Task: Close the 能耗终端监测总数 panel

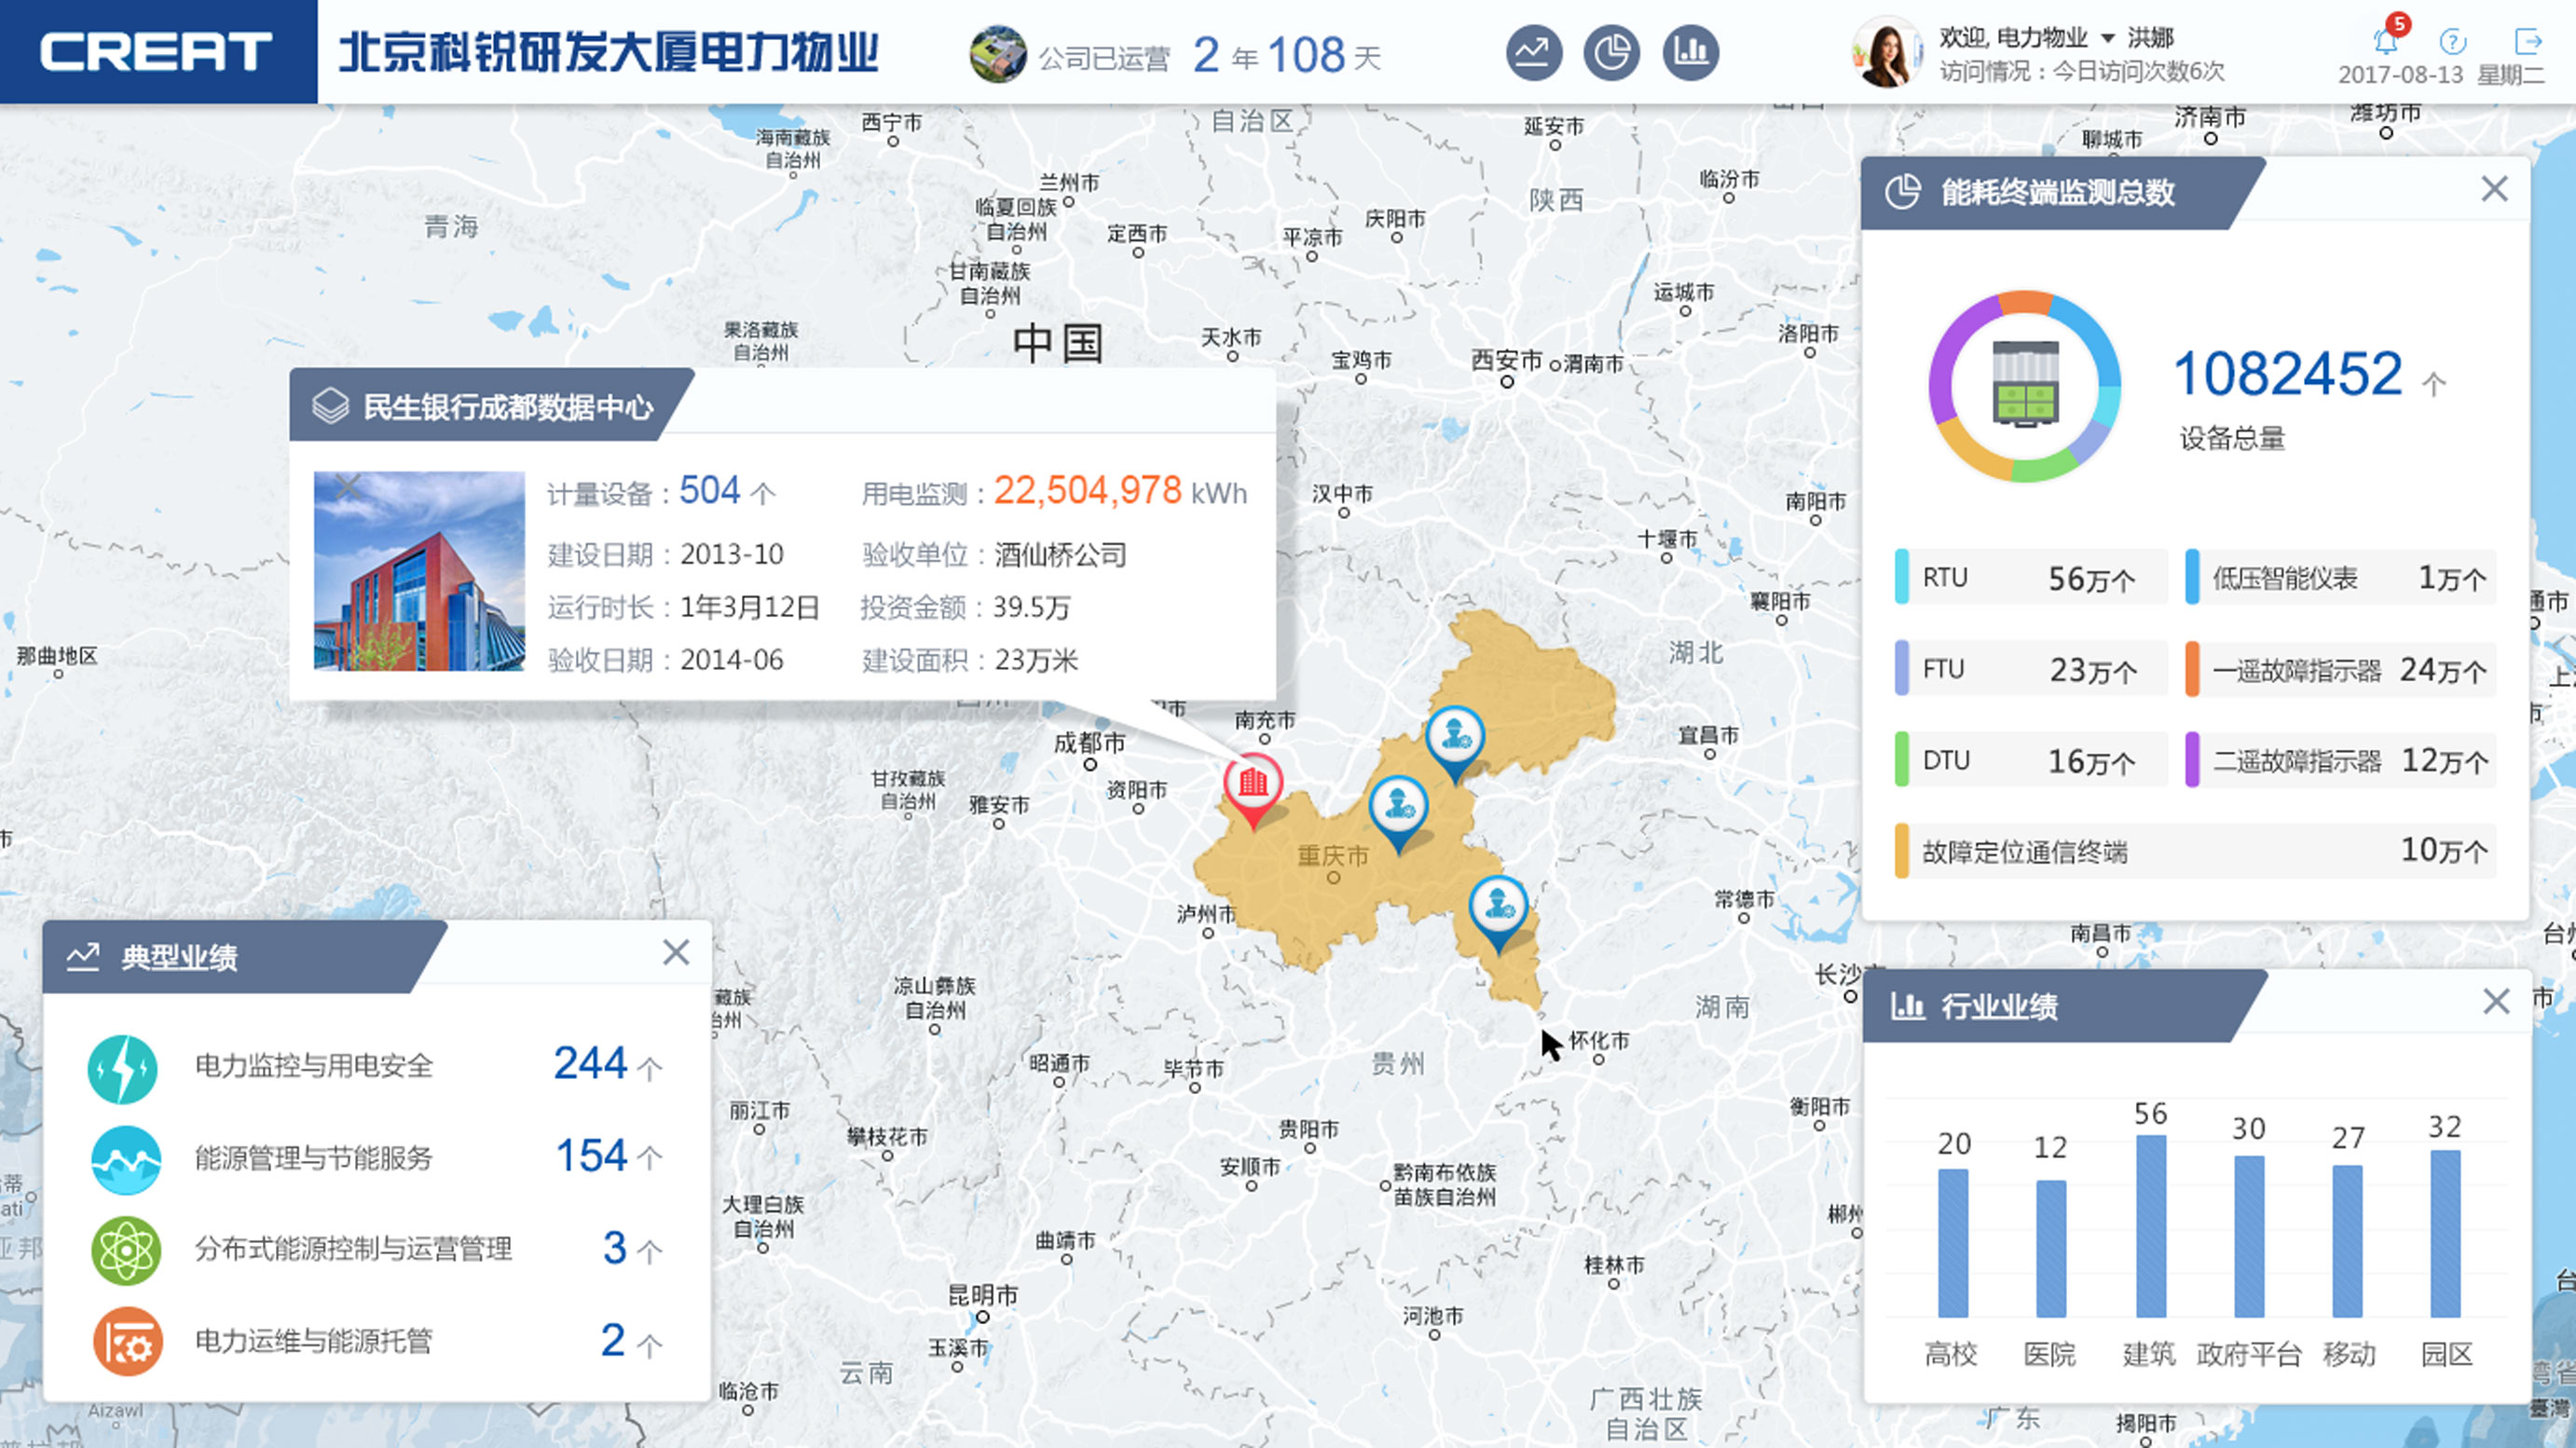Action: (x=2493, y=191)
